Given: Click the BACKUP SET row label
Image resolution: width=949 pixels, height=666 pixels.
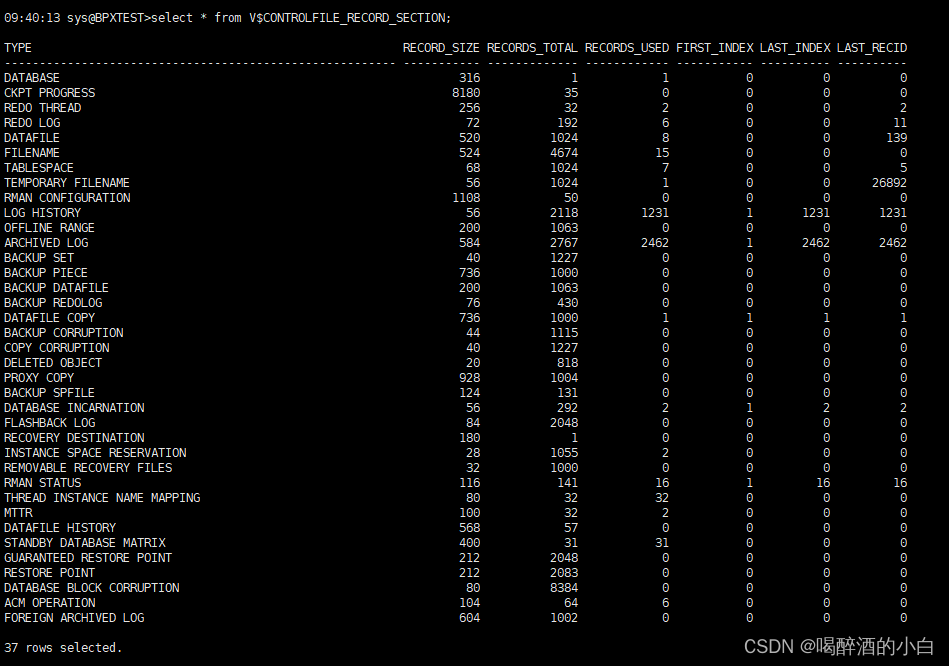Looking at the screenshot, I should point(39,258).
